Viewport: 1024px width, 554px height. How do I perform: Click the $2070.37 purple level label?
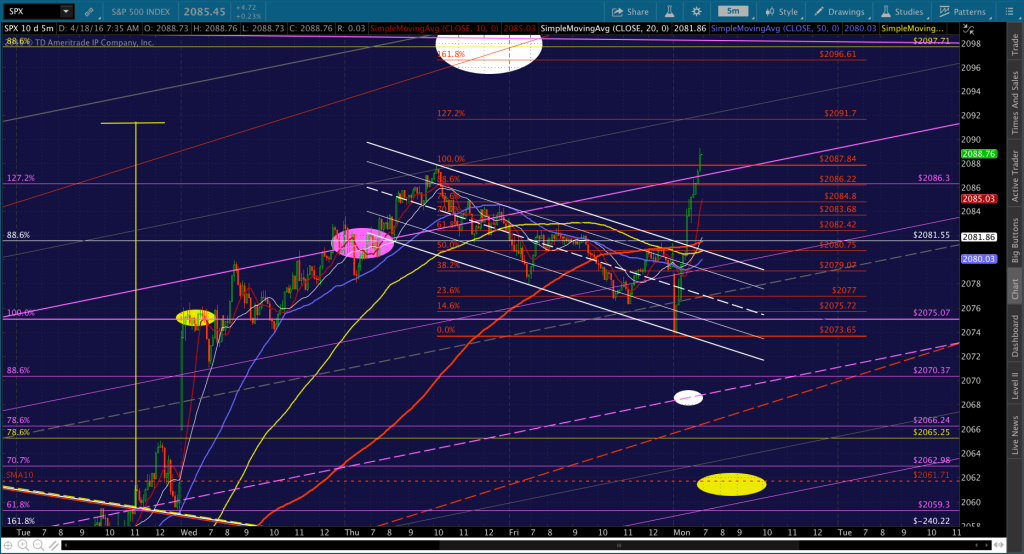931,370
